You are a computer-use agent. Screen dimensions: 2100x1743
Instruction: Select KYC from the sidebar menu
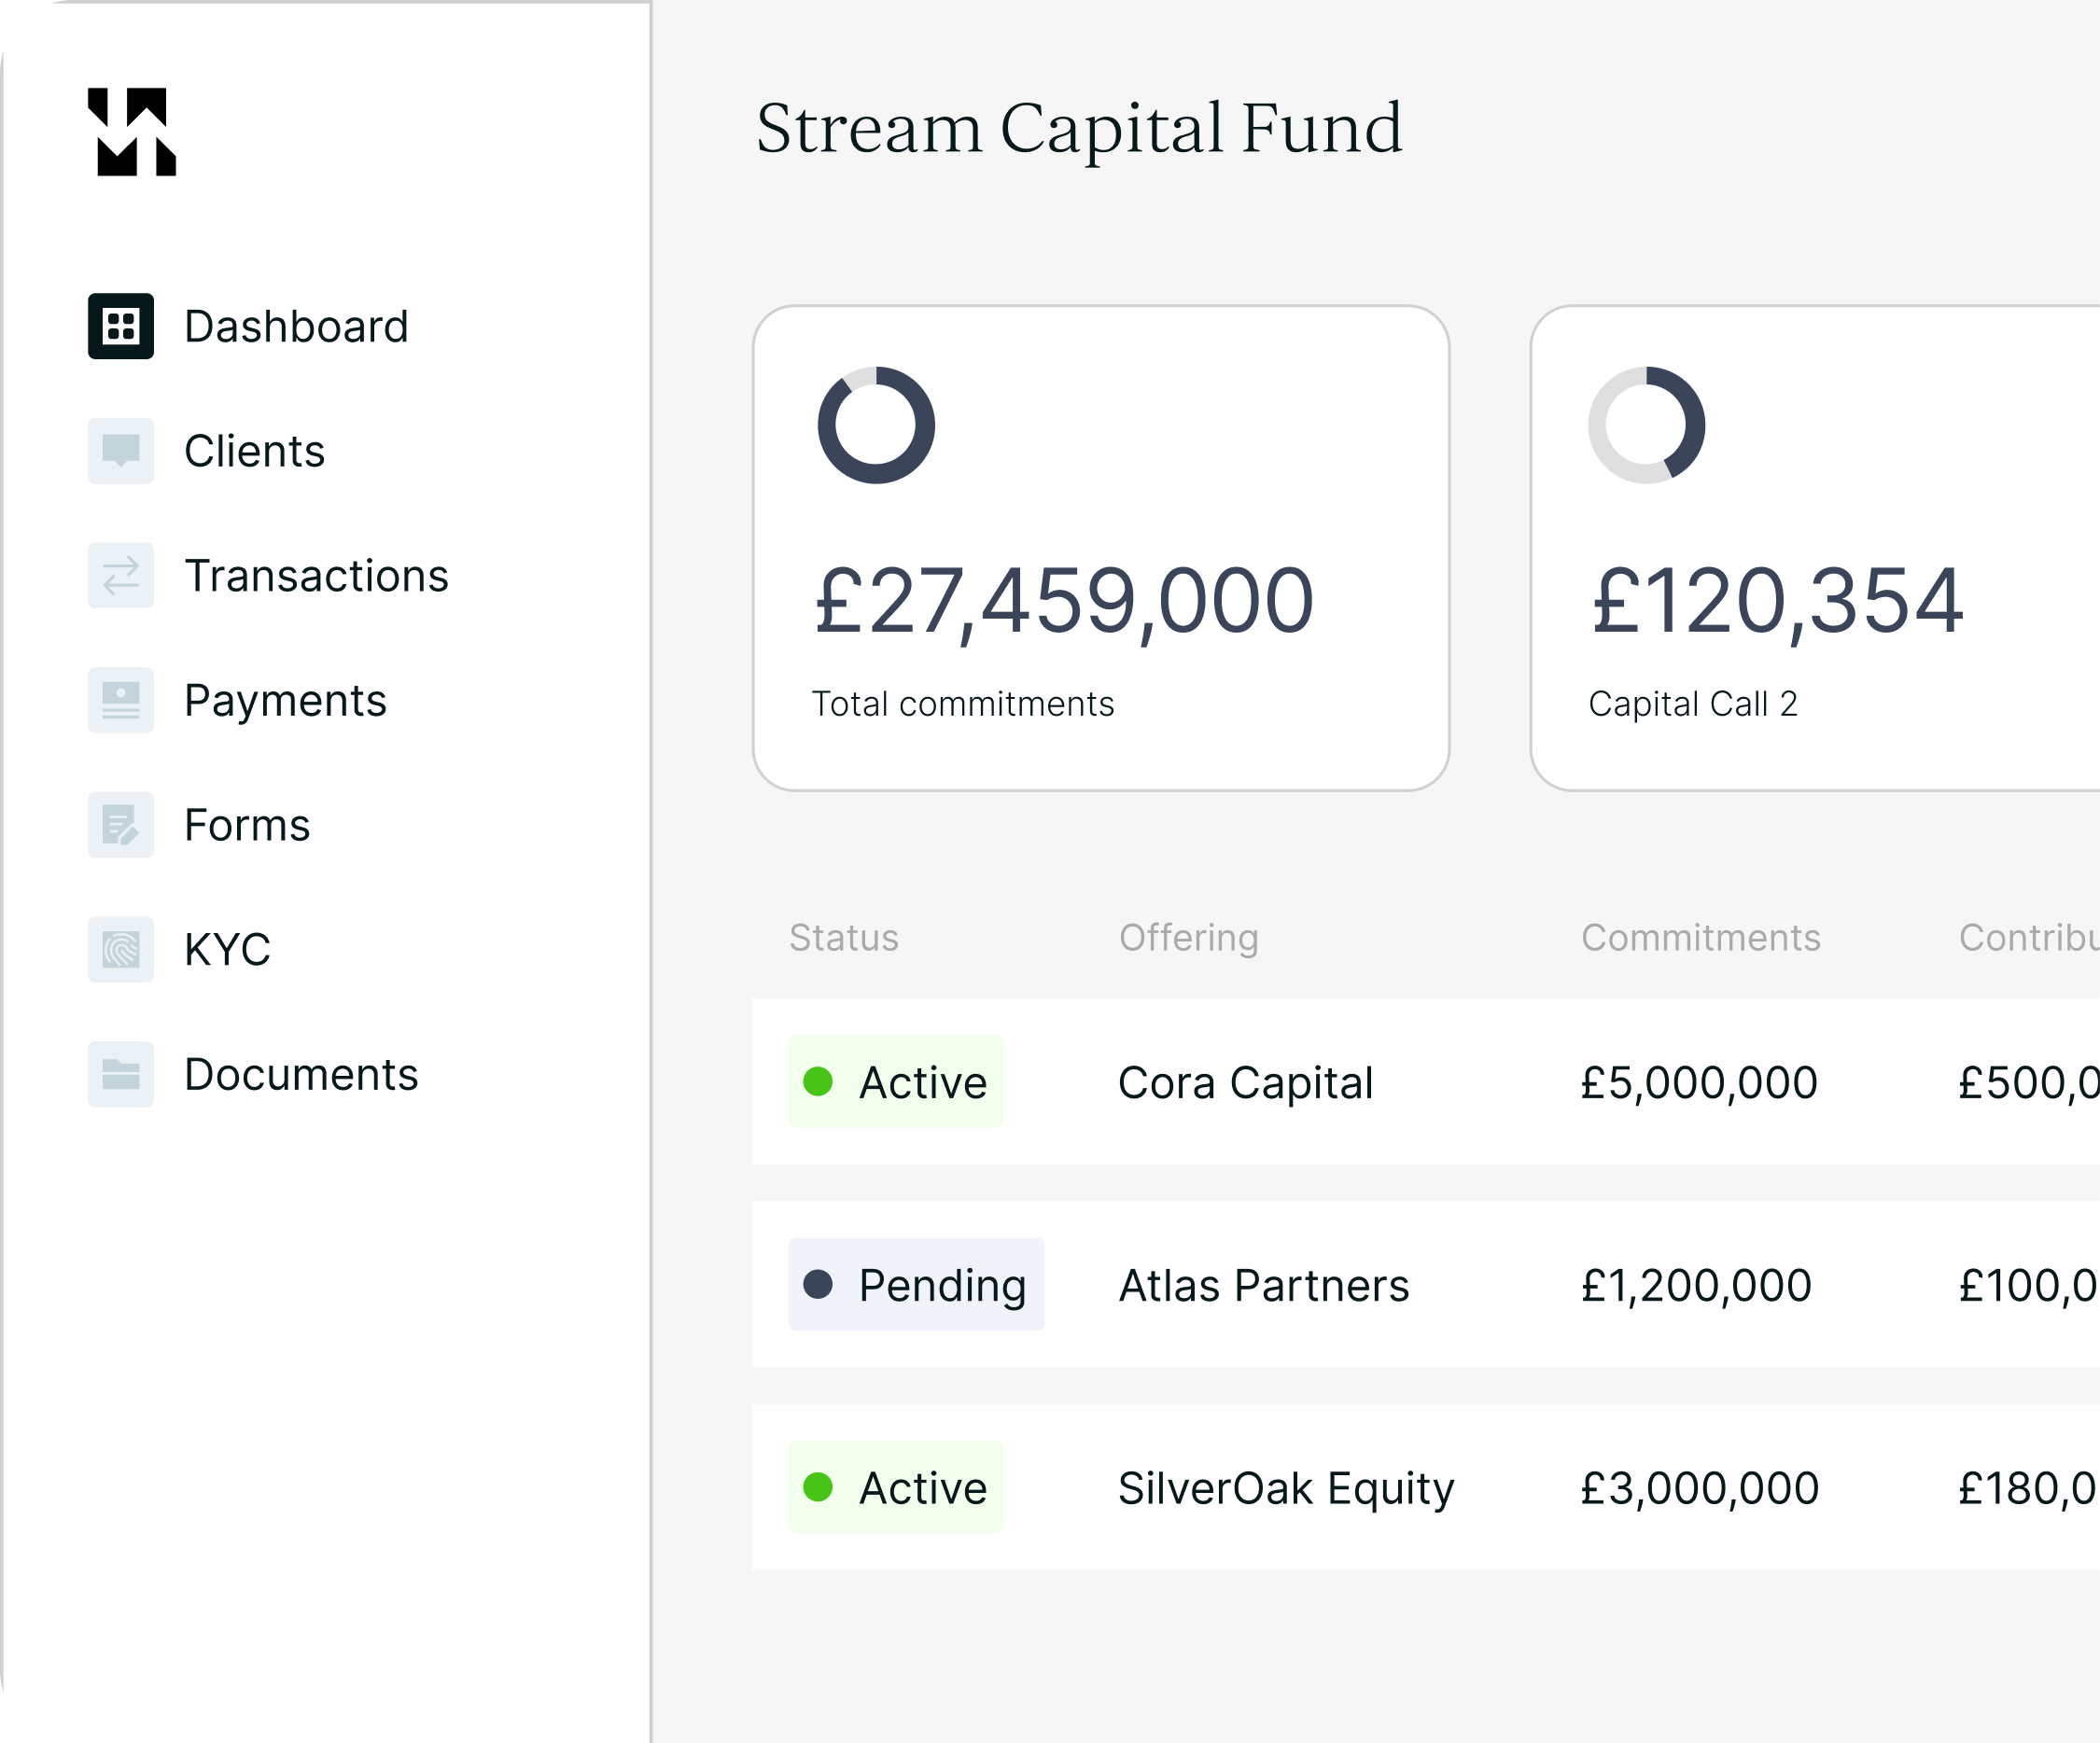(227, 950)
